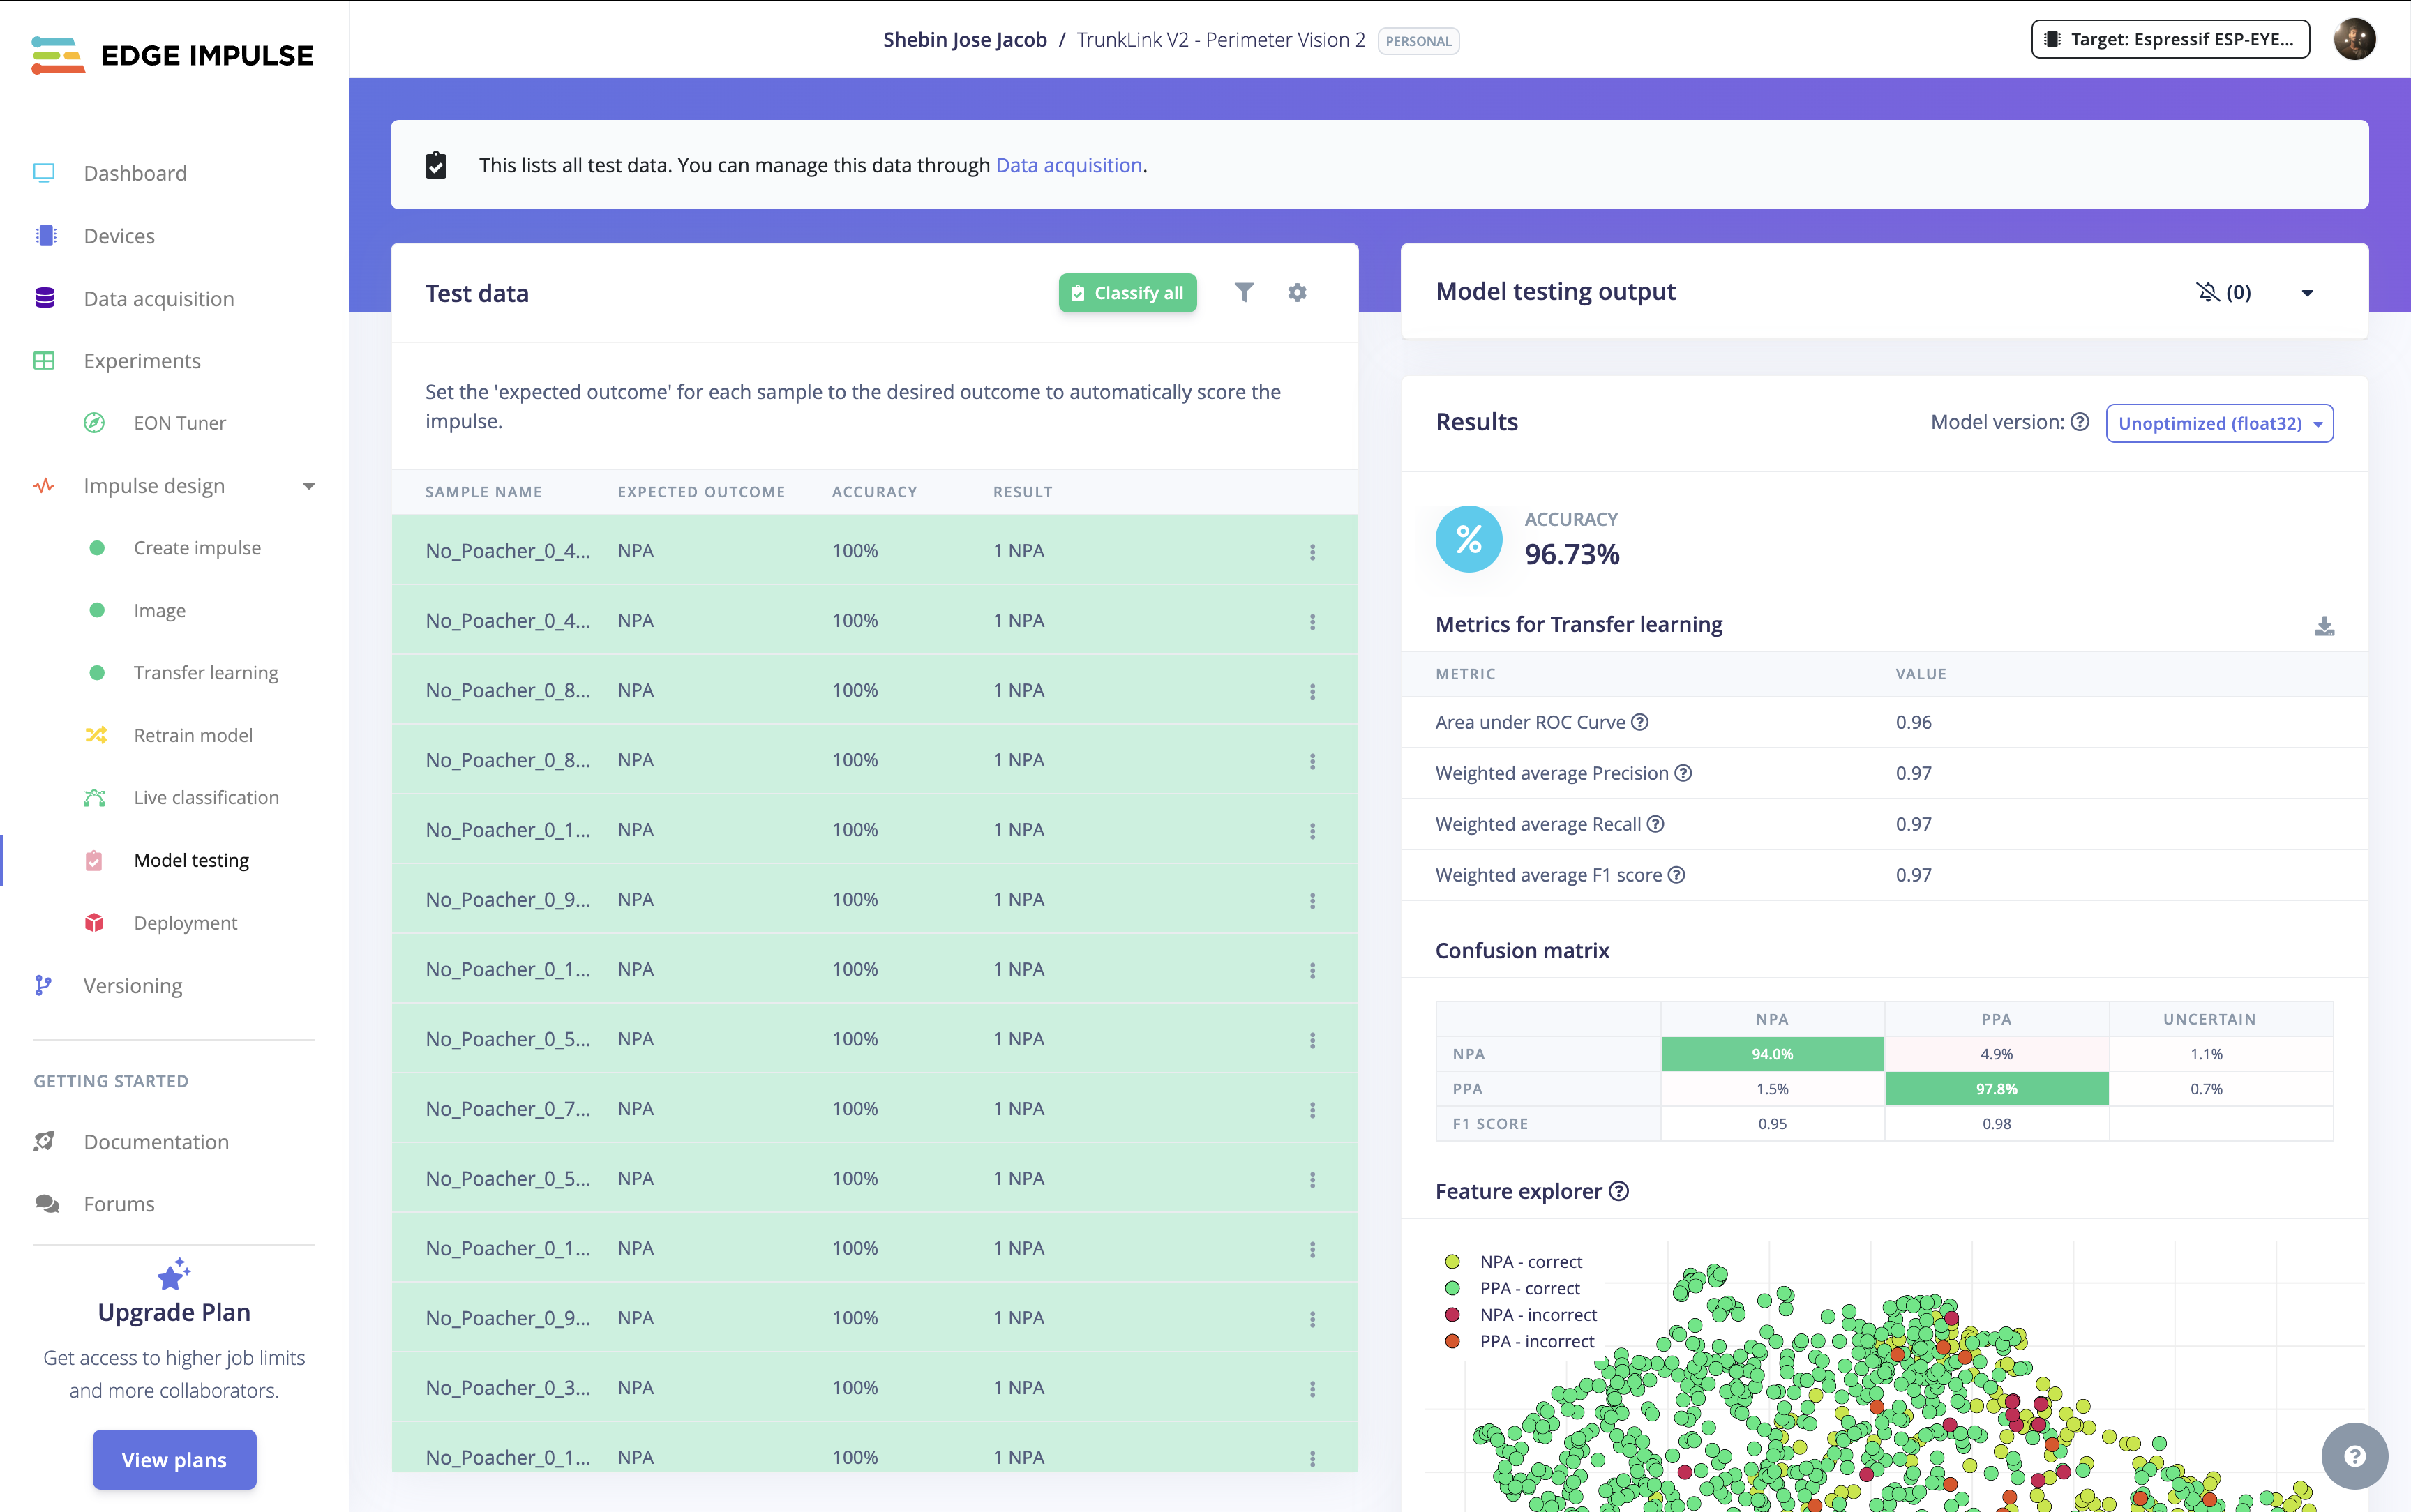
Task: Click the muted notifications bell icon
Action: coord(2207,292)
